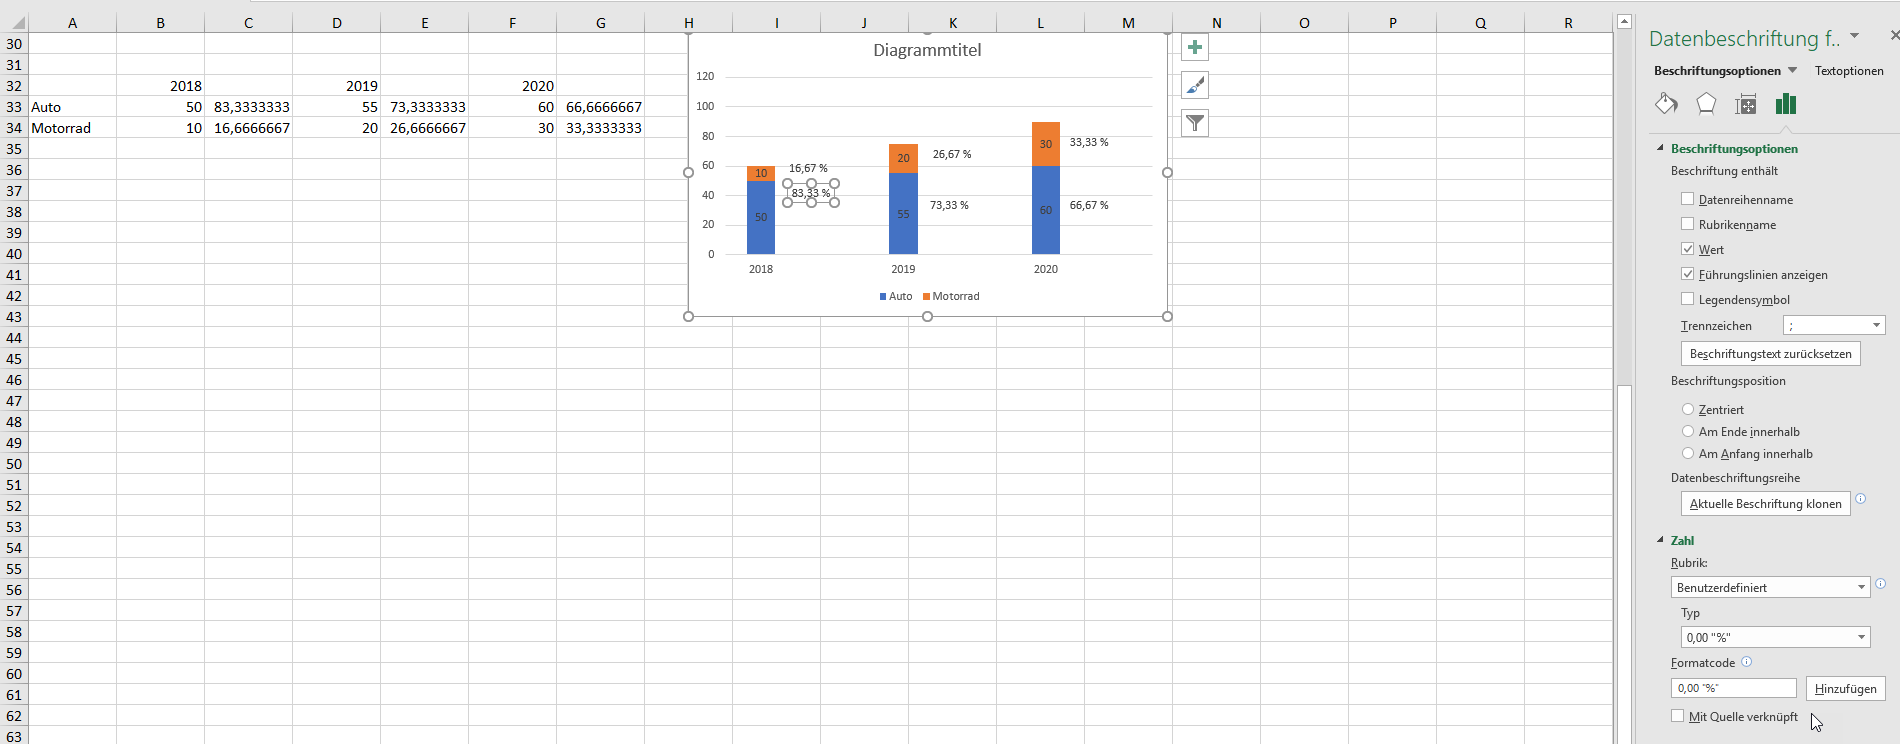Click the orange Motorrad segment for 2020

click(x=1046, y=144)
